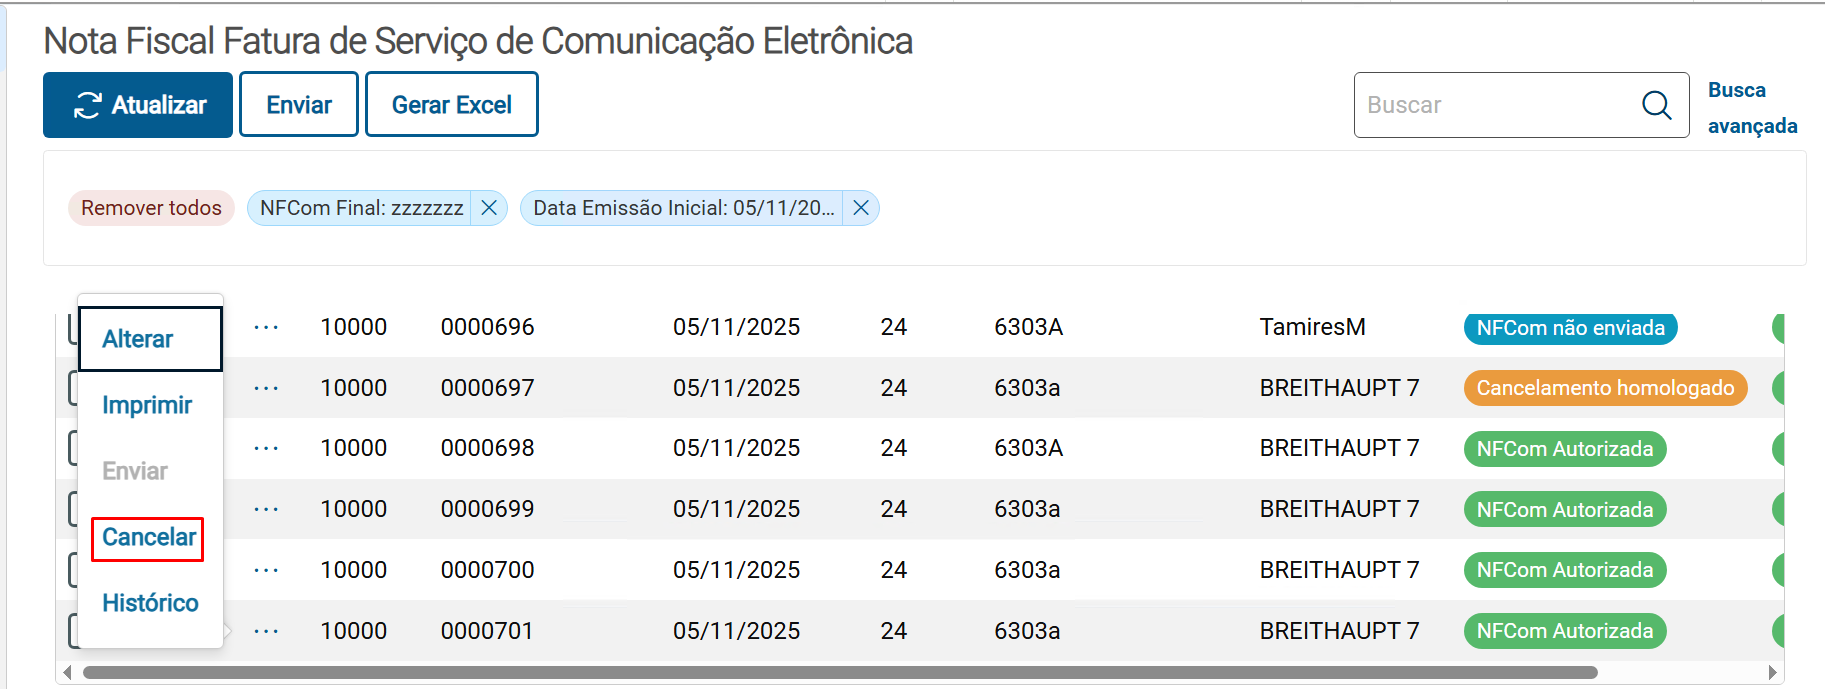Remove the Data Emissão Inicial filter chip
This screenshot has height=689, width=1825.
coord(860,208)
